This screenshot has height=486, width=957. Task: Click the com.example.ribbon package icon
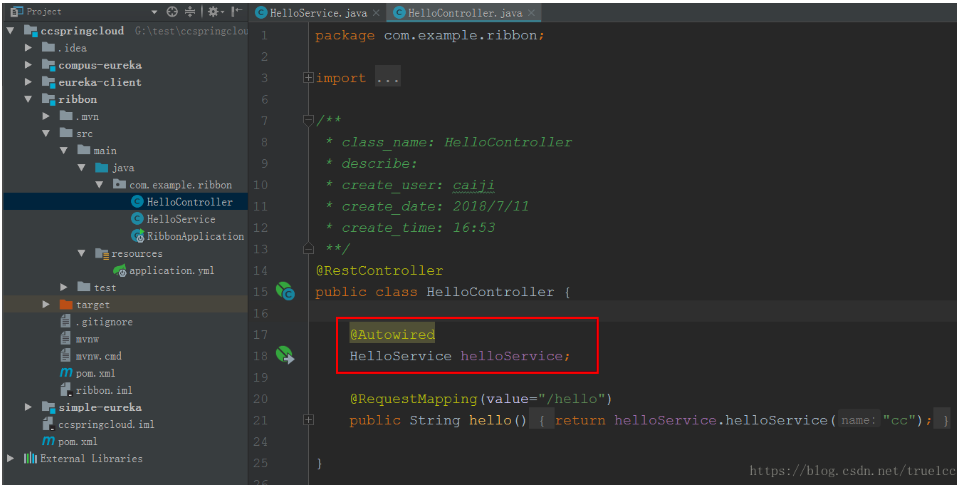[119, 184]
